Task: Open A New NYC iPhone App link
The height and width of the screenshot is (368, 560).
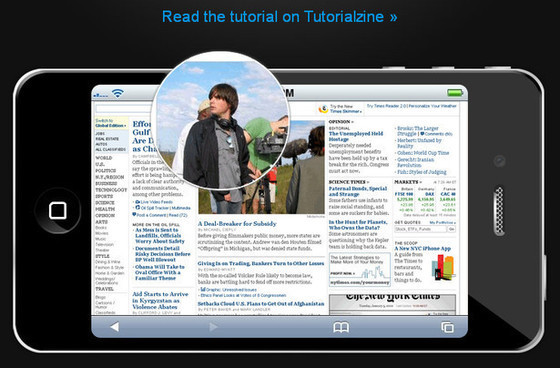Action: point(422,249)
